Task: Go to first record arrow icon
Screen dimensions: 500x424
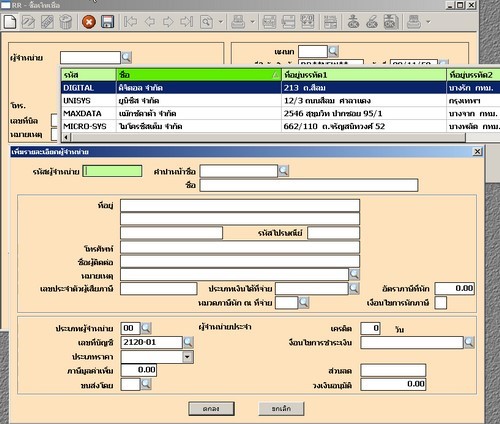Action: coord(130,22)
